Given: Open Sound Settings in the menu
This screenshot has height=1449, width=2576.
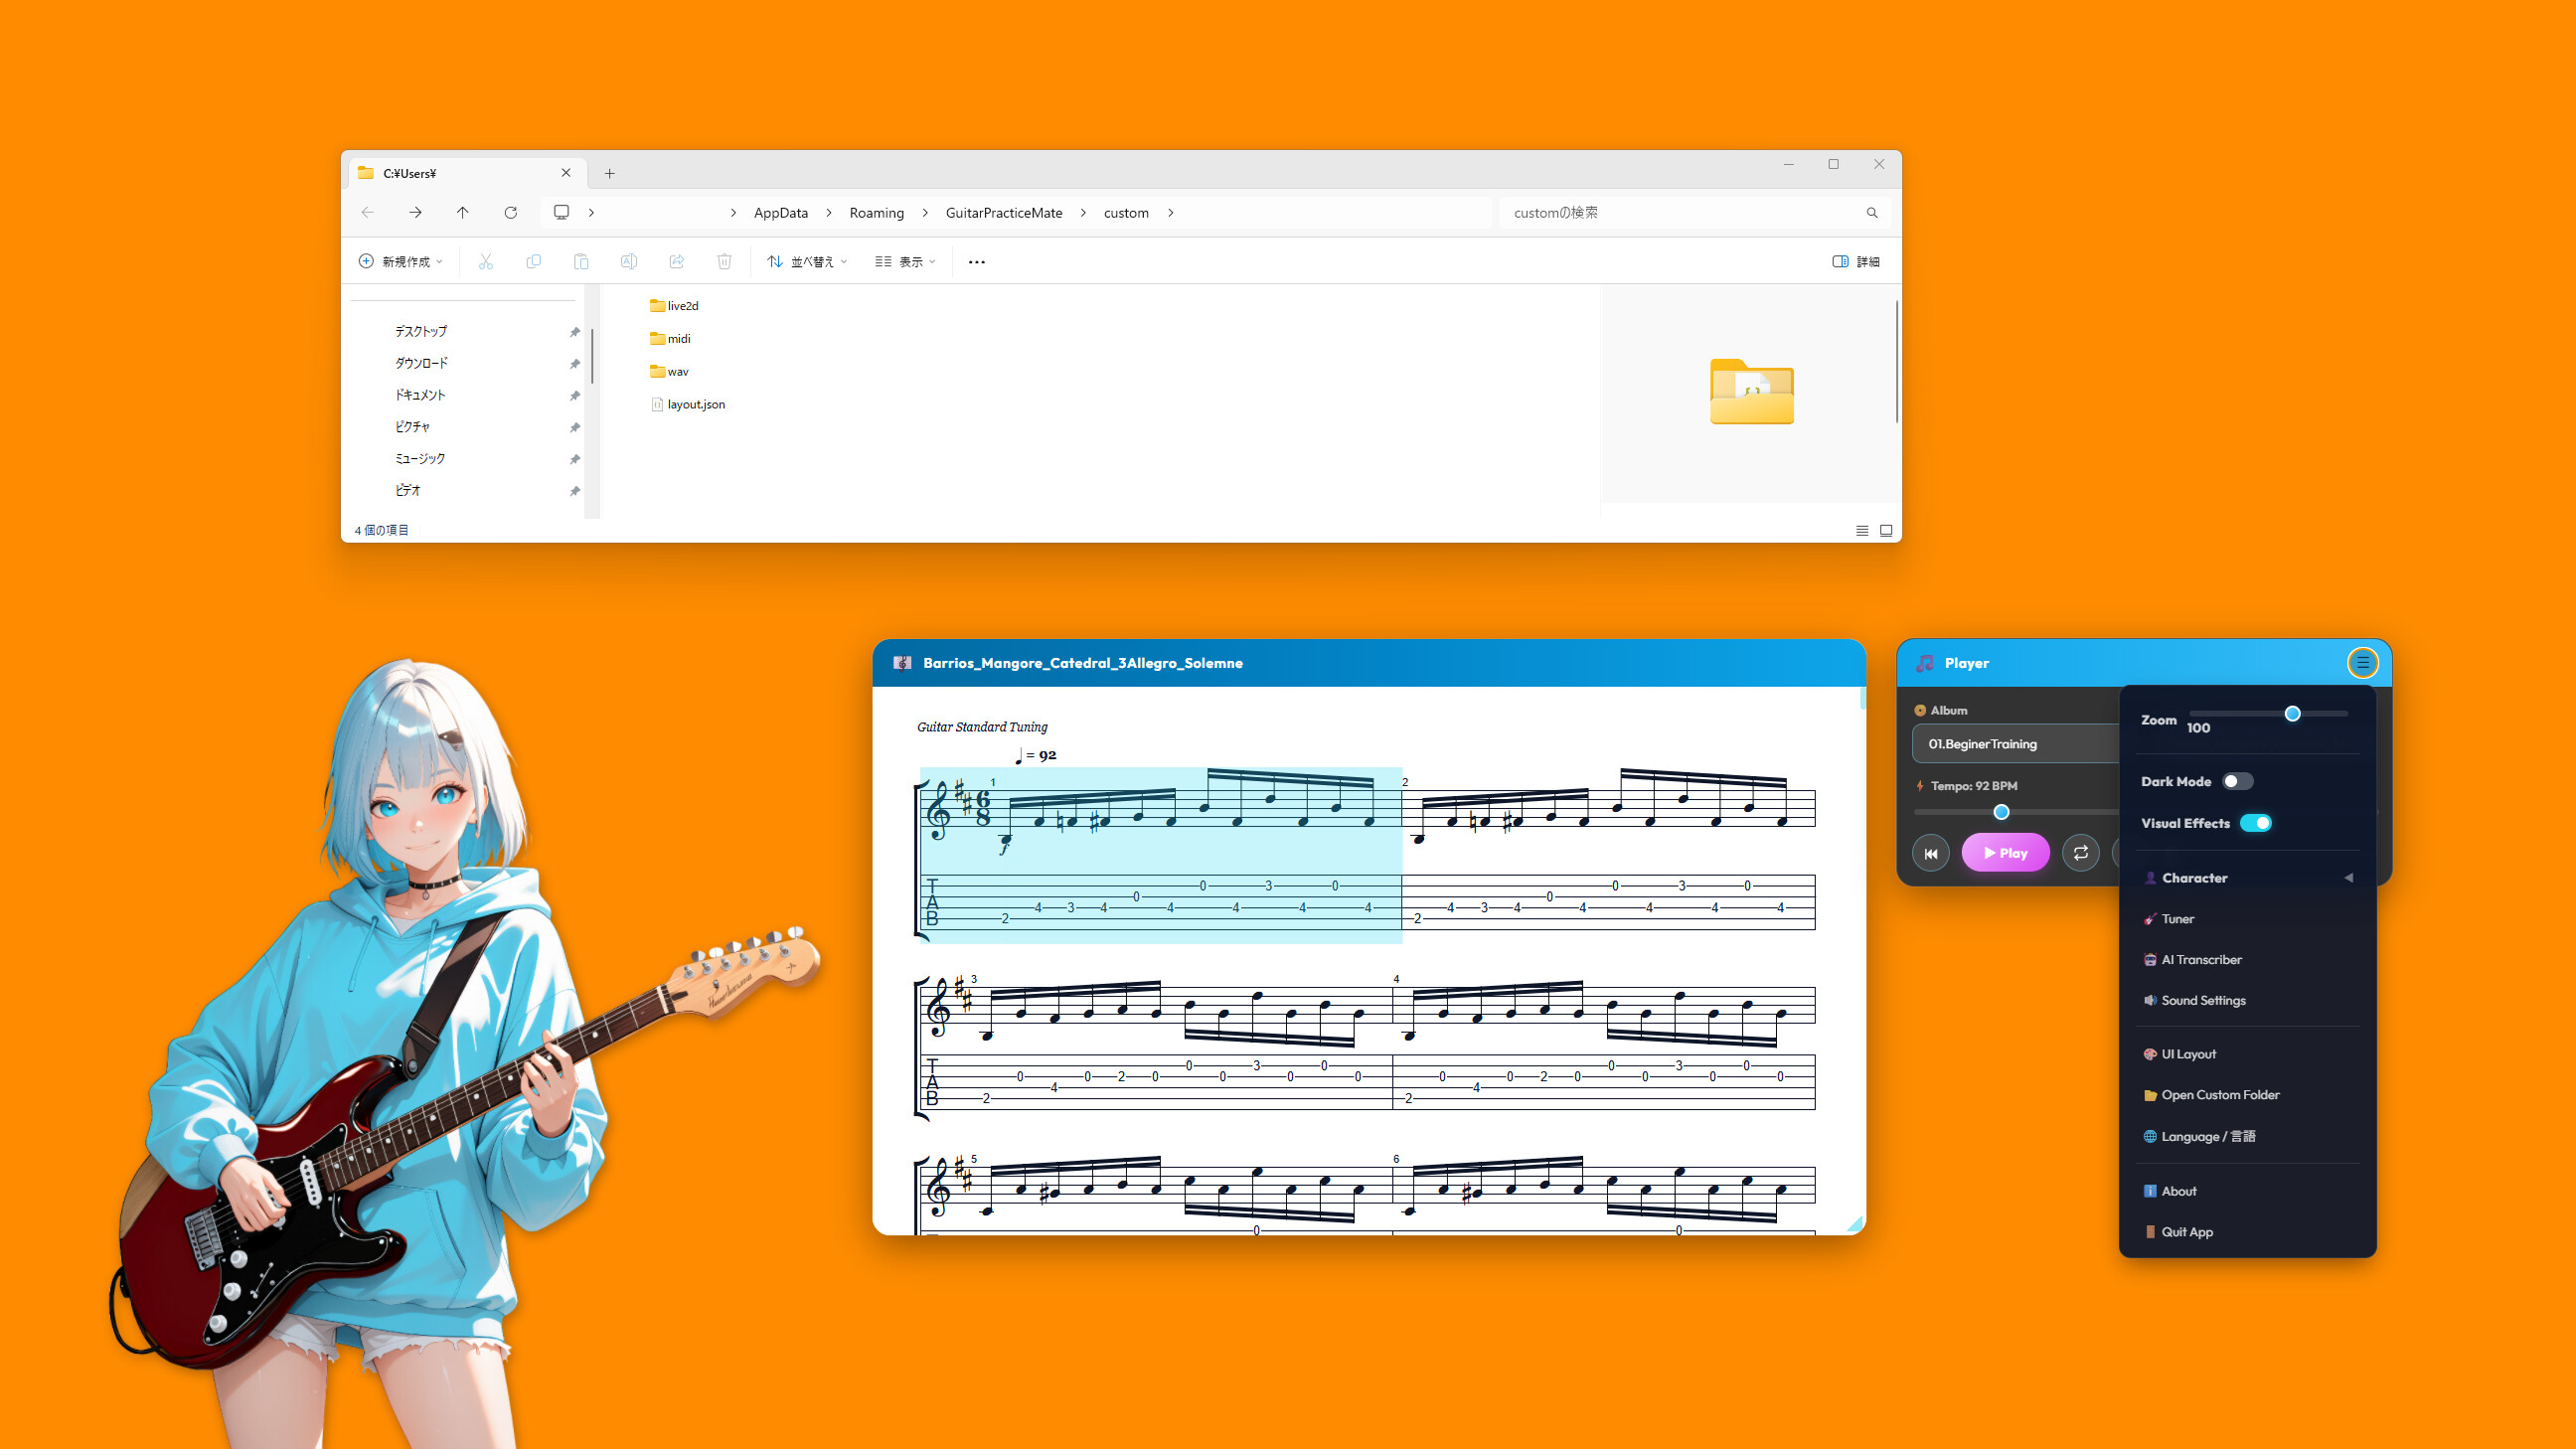Looking at the screenshot, I should [2247, 1001].
